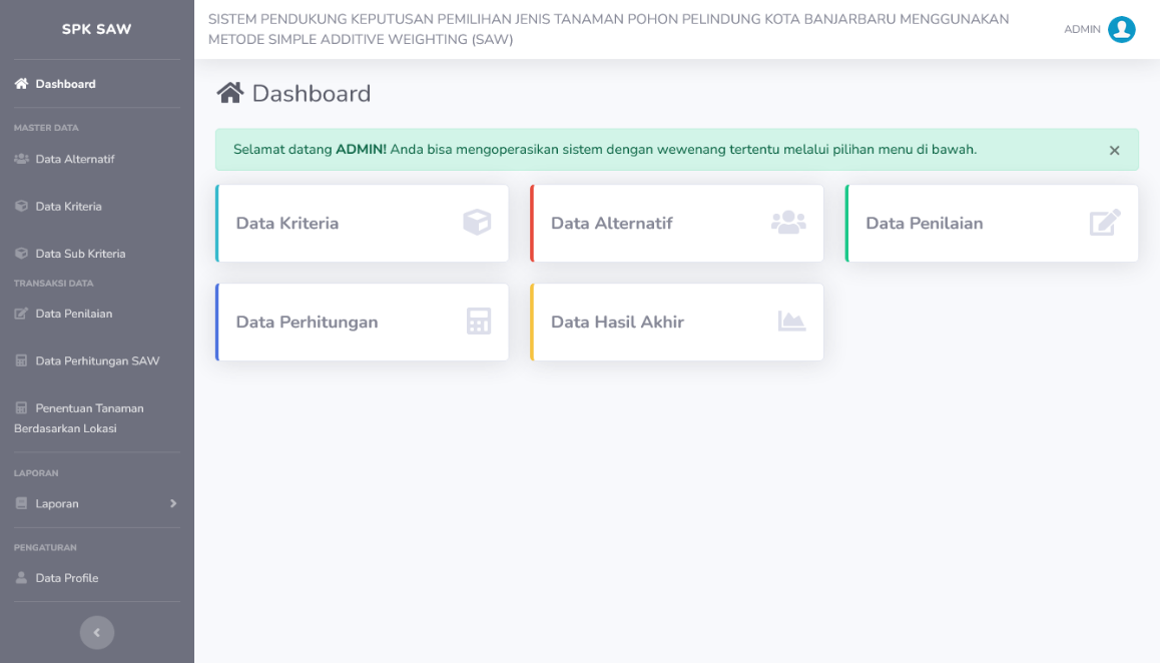1164x666 pixels.
Task: Open the Data Perhitungan dashboard card
Action: (x=362, y=322)
